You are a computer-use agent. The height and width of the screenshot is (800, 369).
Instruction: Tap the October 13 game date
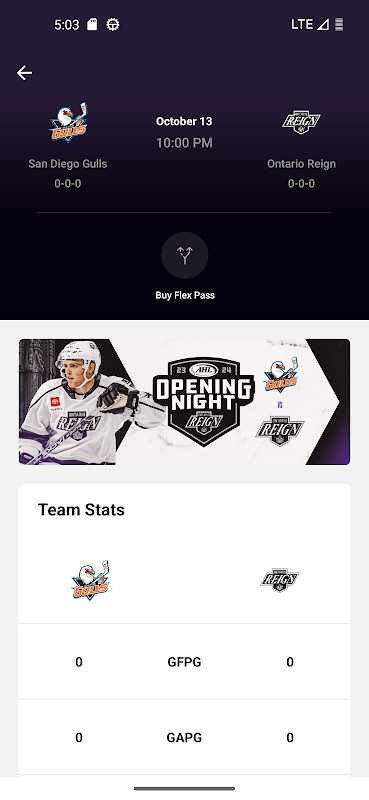click(184, 121)
